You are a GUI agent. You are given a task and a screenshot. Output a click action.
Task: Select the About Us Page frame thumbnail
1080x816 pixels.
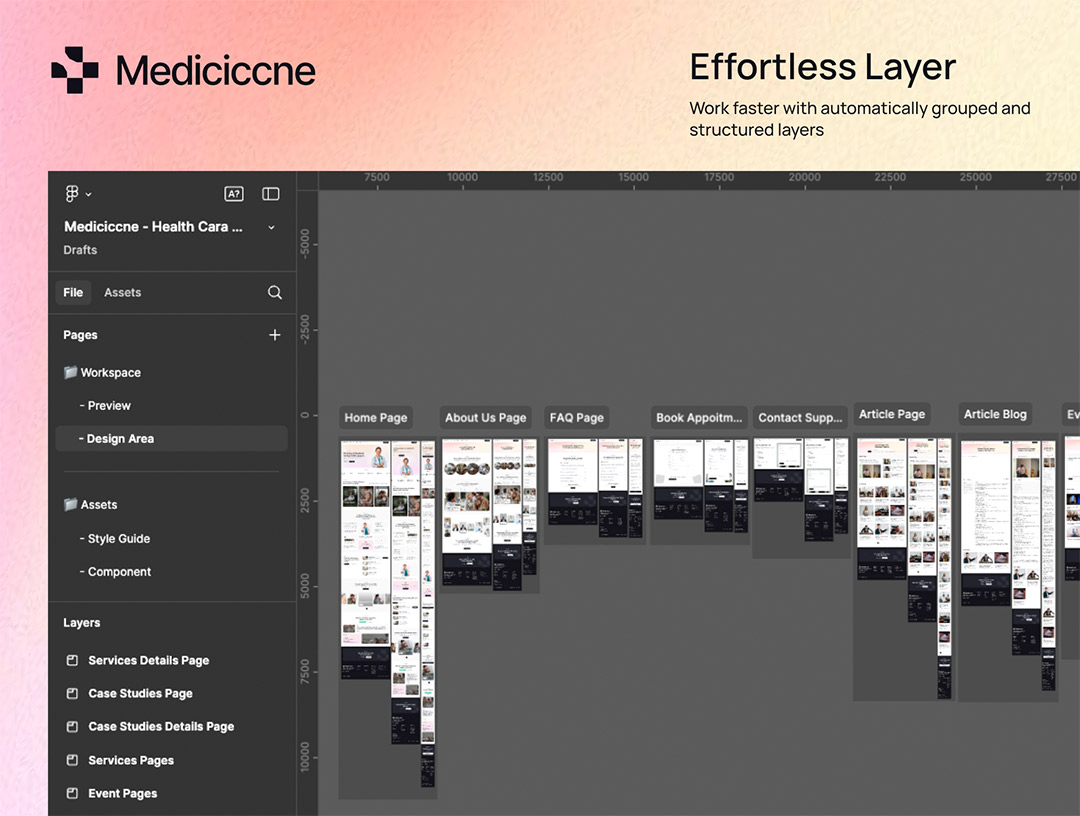point(489,510)
